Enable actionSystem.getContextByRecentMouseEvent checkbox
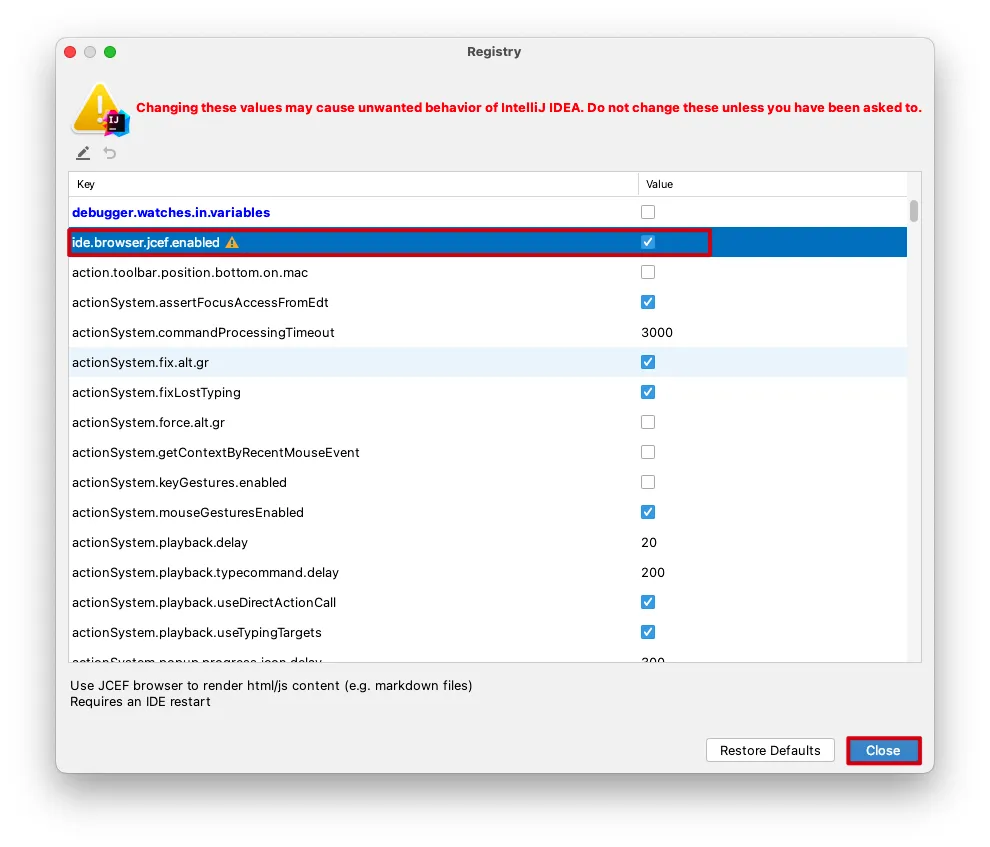 coord(648,452)
